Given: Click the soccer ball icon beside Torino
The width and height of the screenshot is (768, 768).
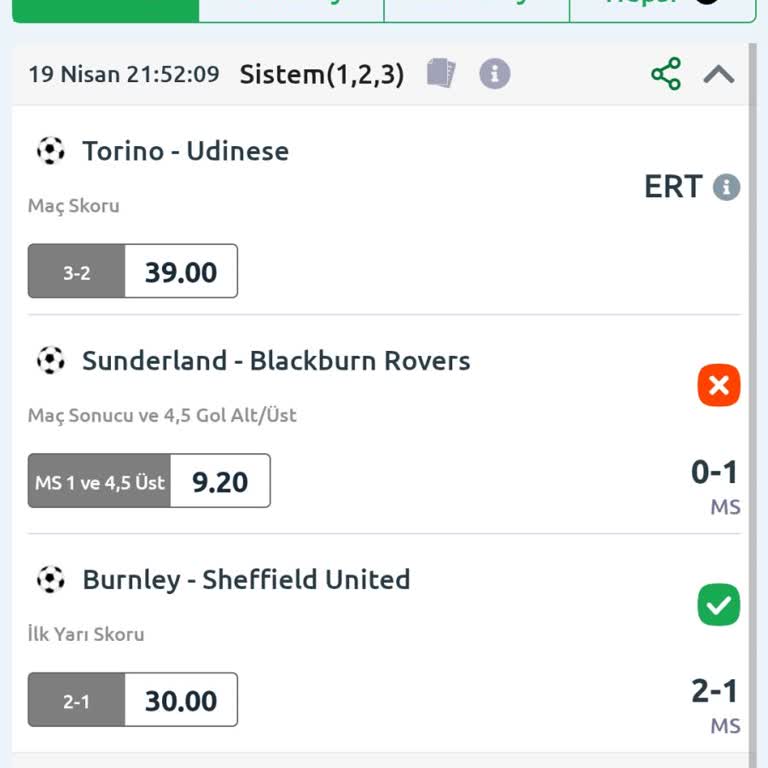Looking at the screenshot, I should (x=51, y=151).
